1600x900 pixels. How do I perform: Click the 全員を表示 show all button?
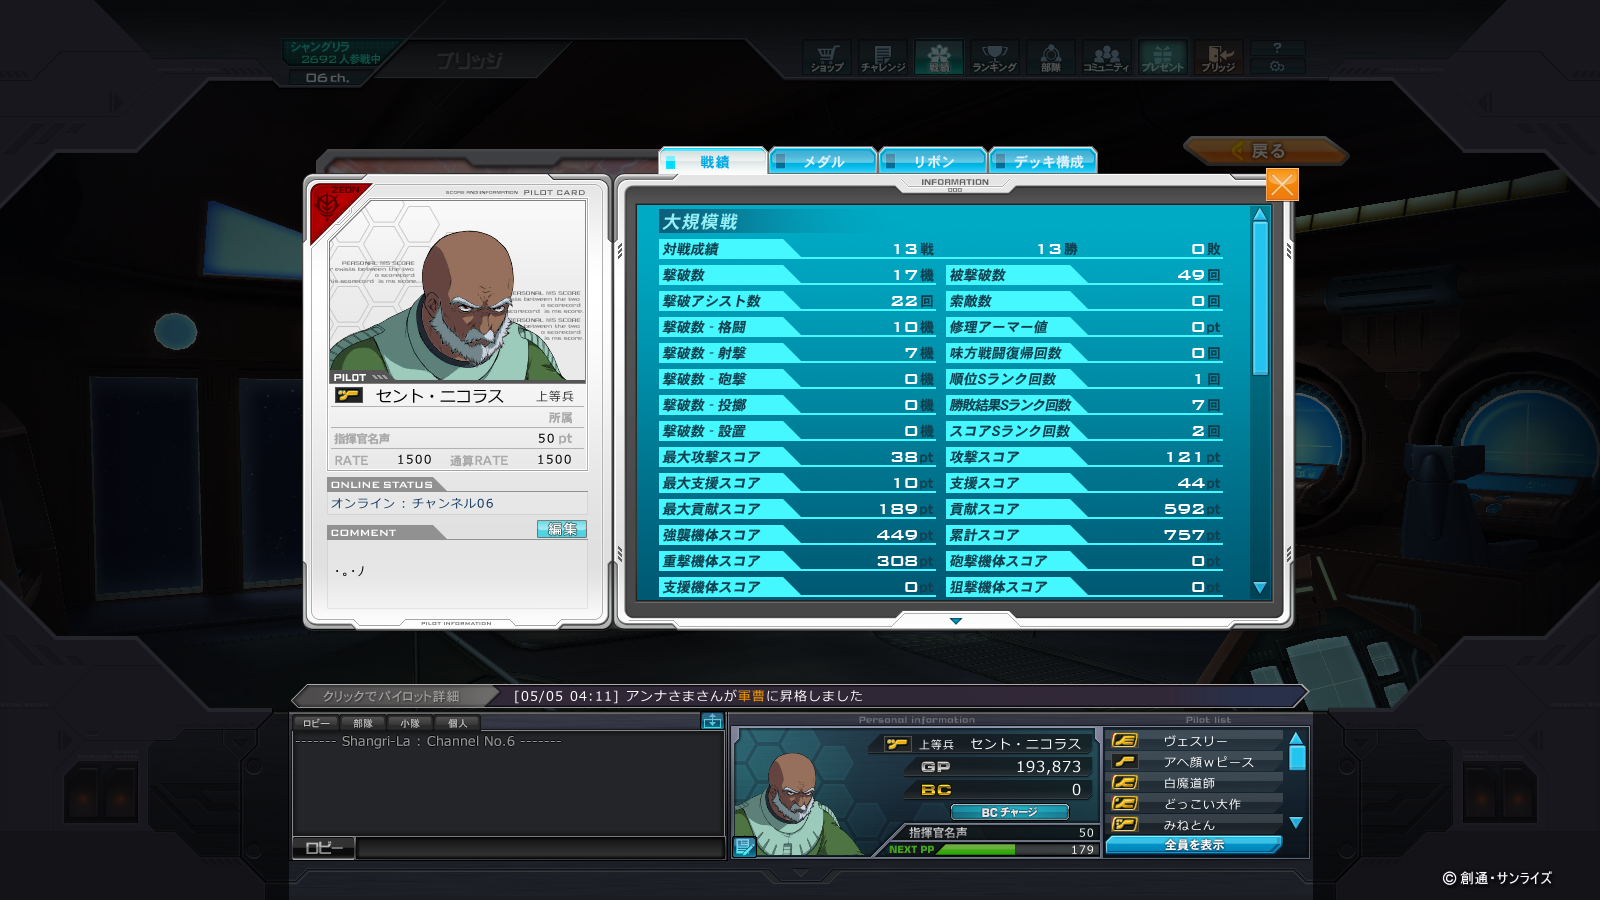coord(1194,845)
